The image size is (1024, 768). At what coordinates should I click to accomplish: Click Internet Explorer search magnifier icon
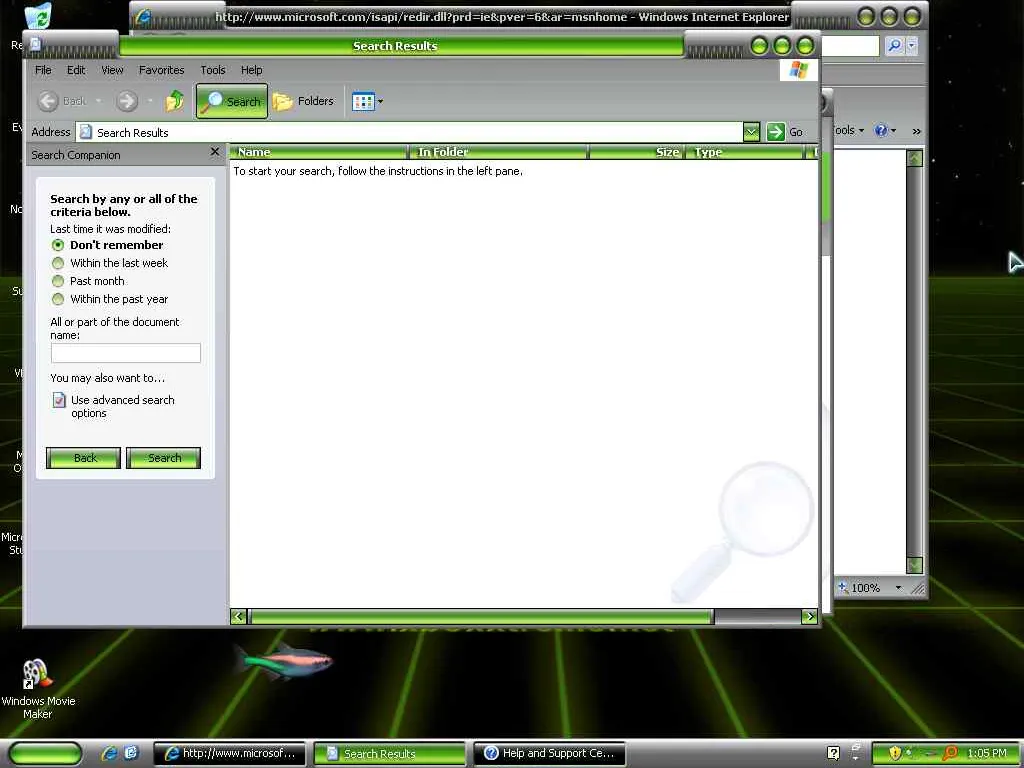[x=895, y=45]
